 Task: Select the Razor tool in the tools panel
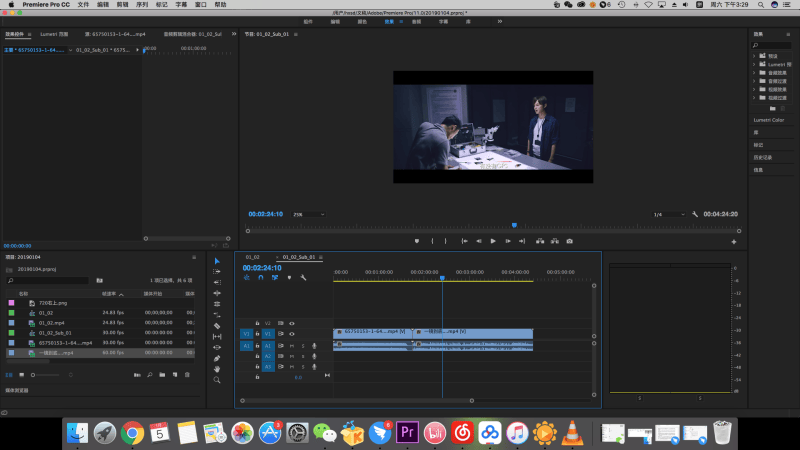(217, 325)
